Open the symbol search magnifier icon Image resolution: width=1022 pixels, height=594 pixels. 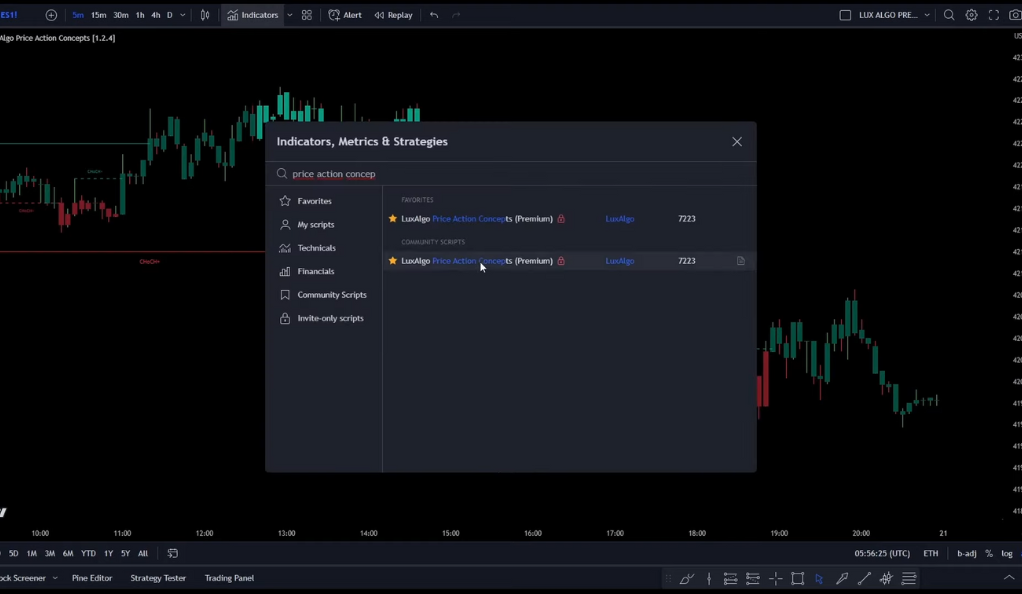click(x=949, y=15)
